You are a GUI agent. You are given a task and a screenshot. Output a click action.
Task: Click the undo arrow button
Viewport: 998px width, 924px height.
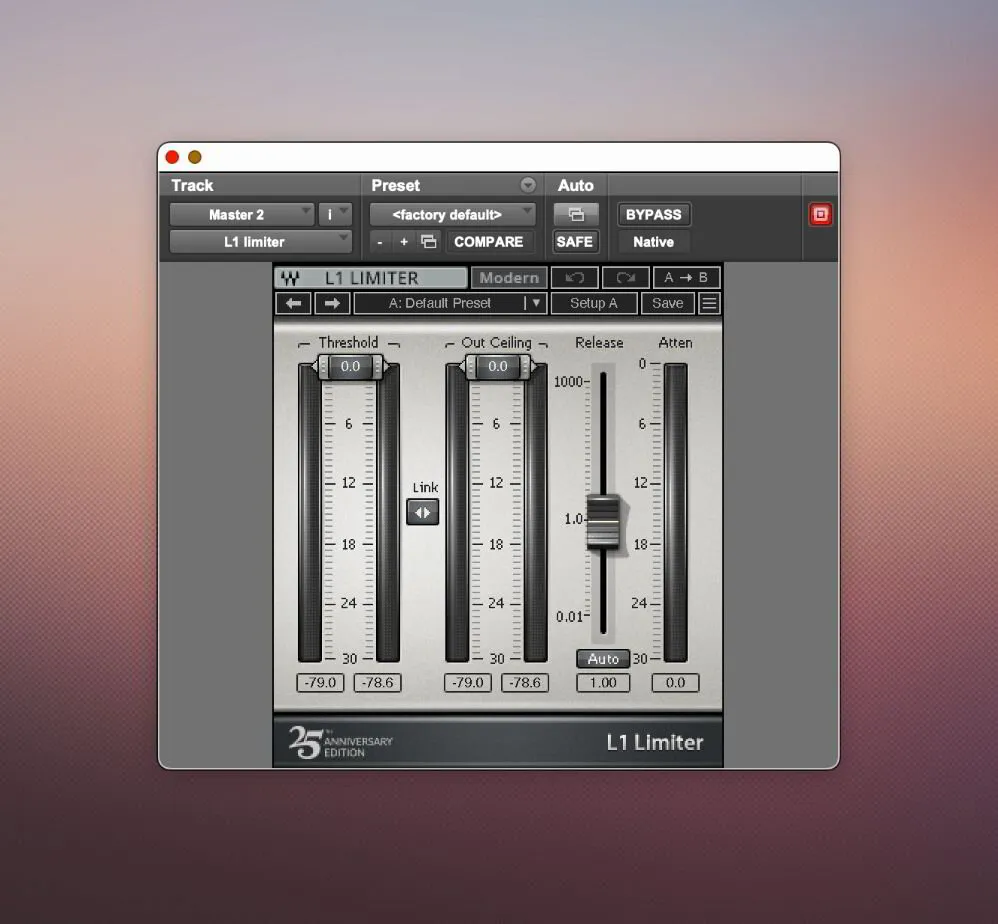pyautogui.click(x=574, y=277)
